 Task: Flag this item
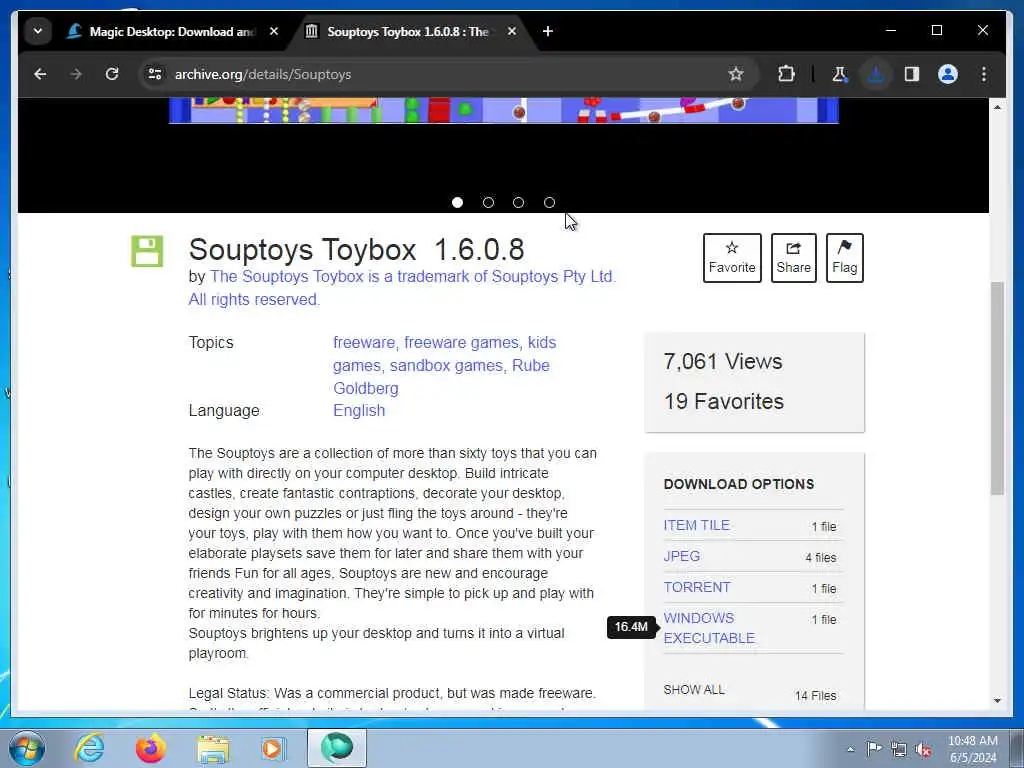click(844, 258)
